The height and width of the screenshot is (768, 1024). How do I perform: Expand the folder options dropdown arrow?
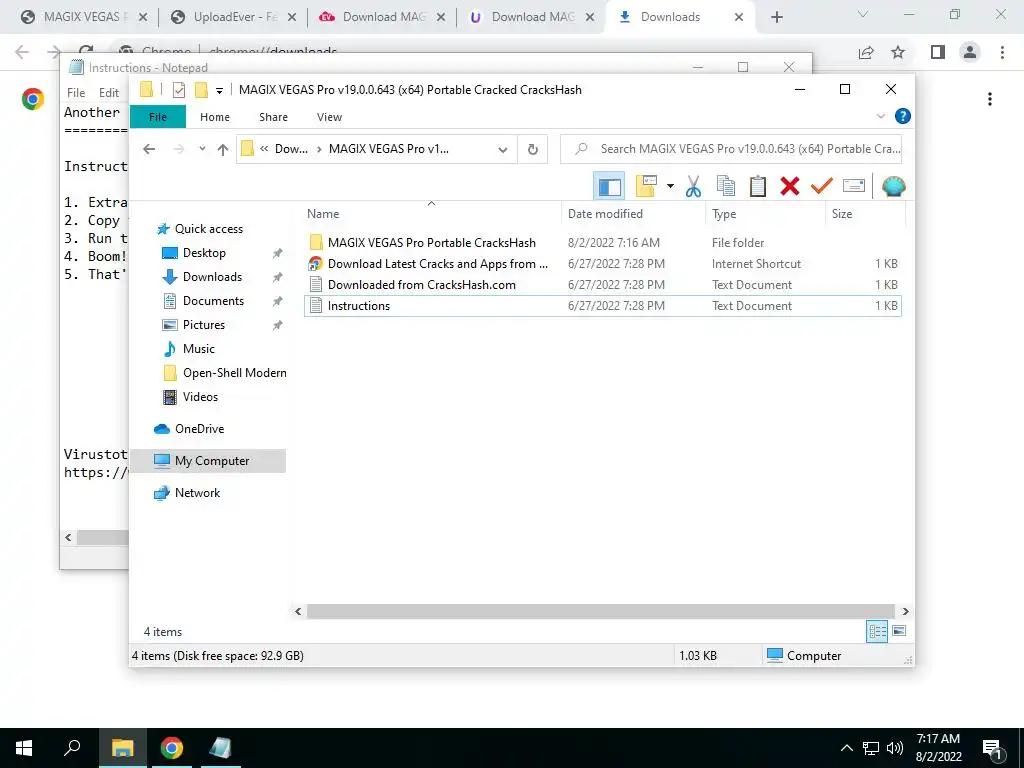pos(670,187)
